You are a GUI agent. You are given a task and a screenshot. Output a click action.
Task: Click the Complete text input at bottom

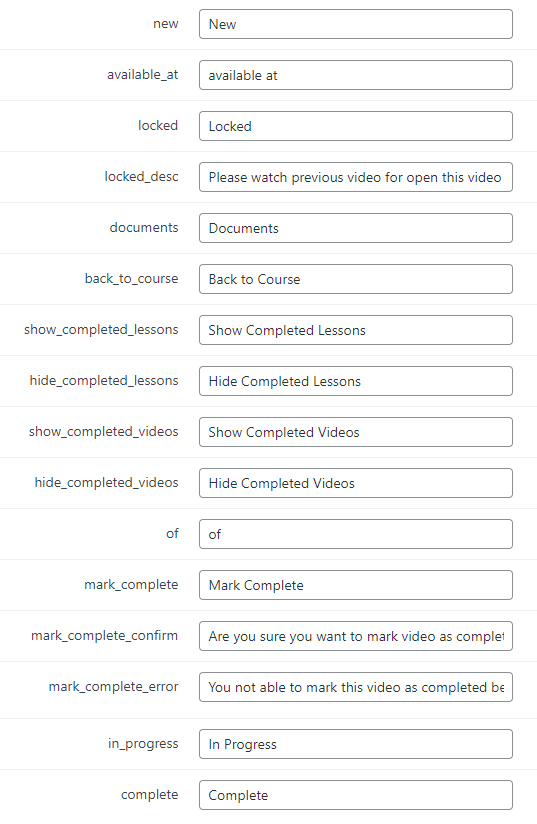(356, 795)
